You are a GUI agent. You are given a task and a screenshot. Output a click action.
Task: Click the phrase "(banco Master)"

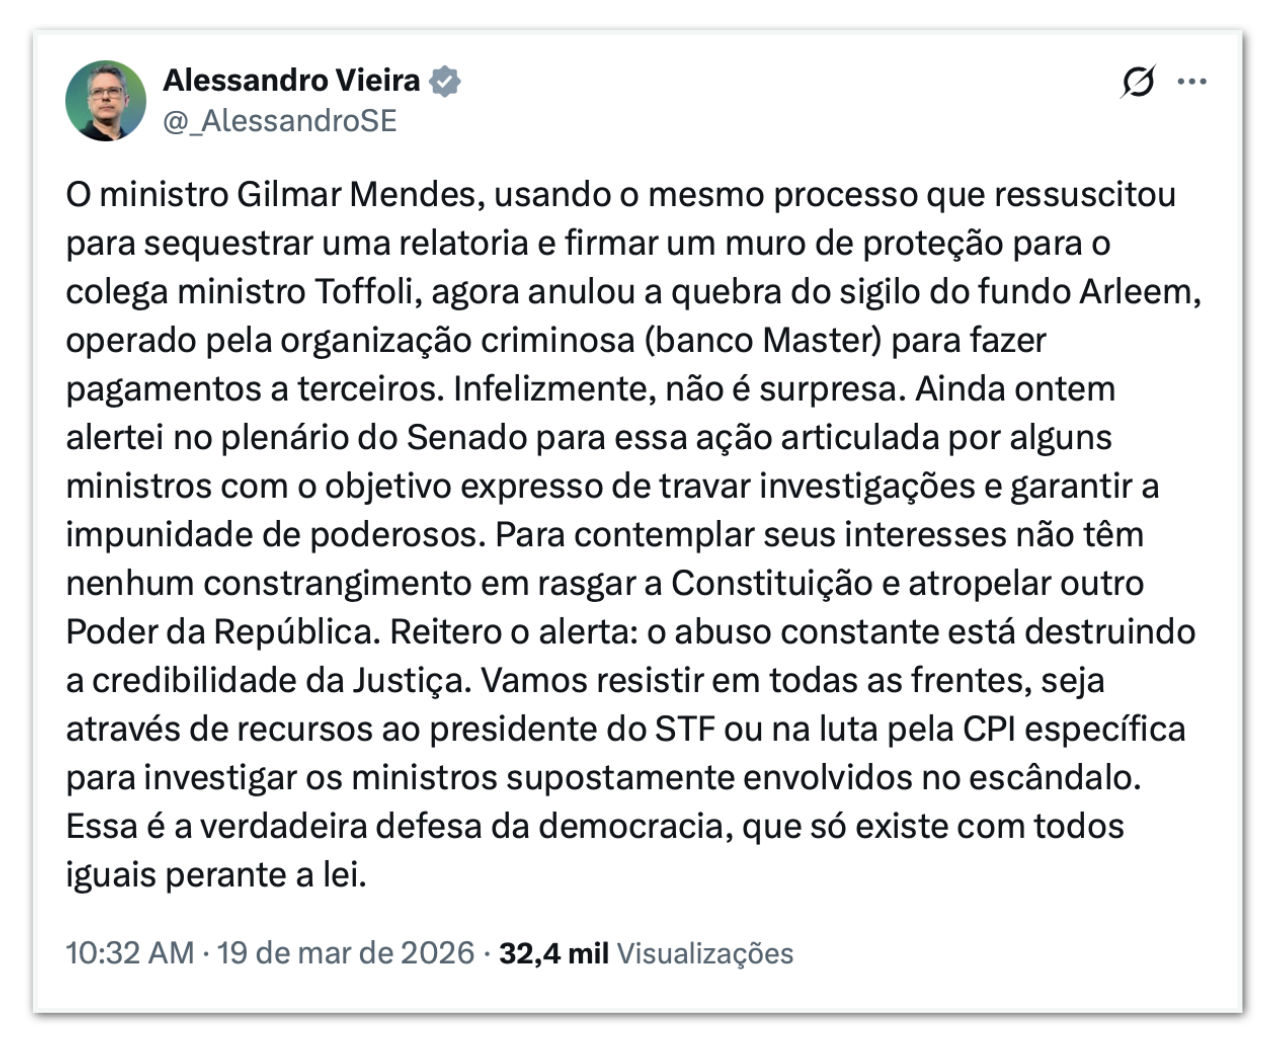[x=763, y=340]
